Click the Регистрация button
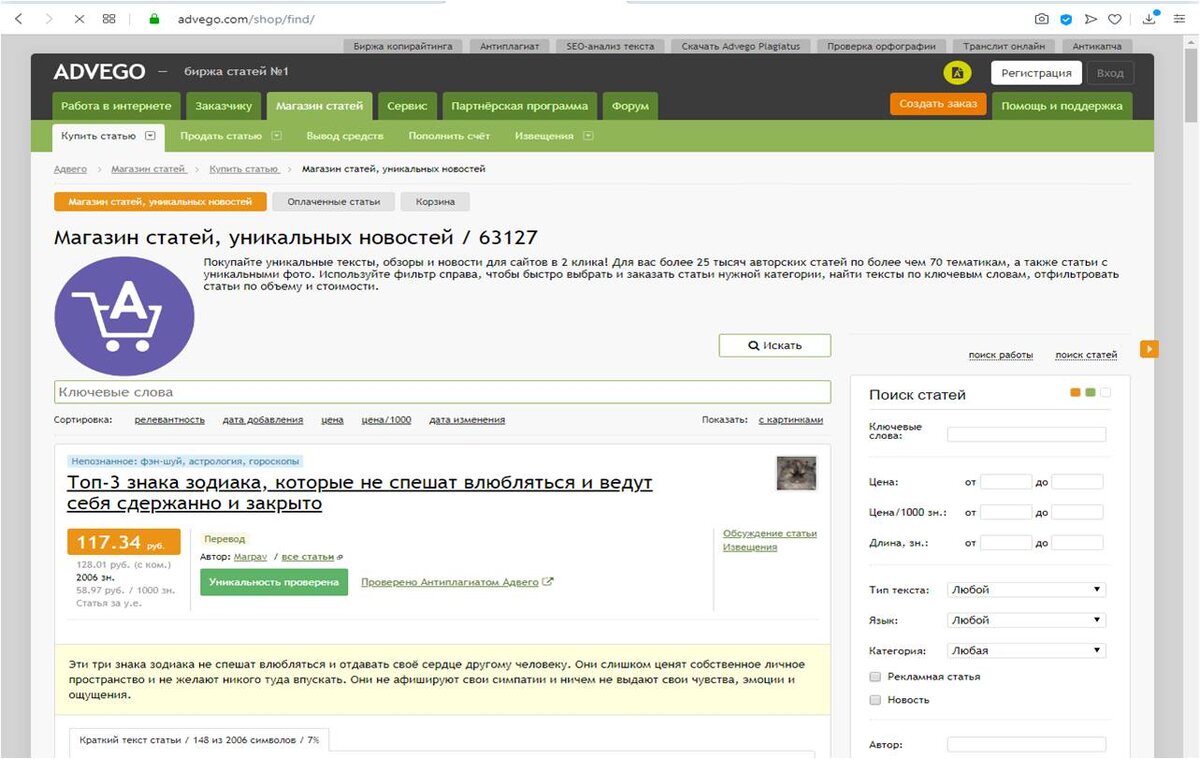 1037,73
